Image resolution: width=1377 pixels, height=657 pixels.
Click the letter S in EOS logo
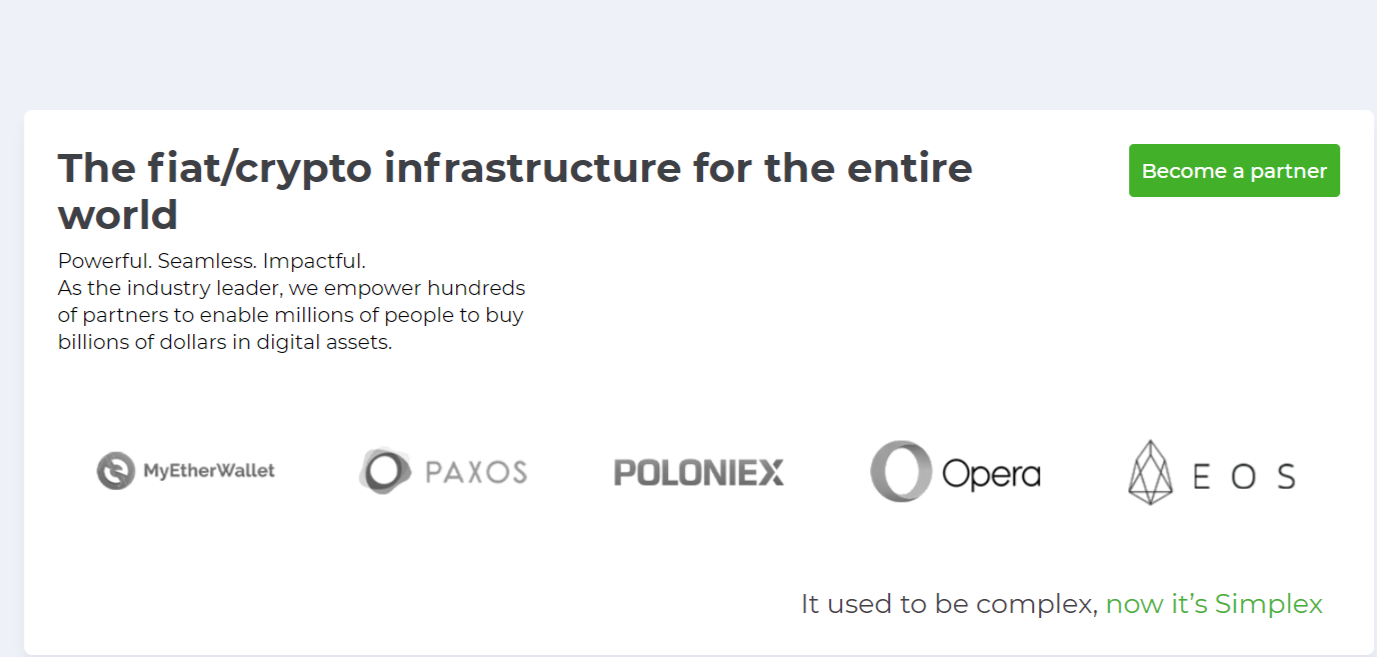tap(1286, 476)
